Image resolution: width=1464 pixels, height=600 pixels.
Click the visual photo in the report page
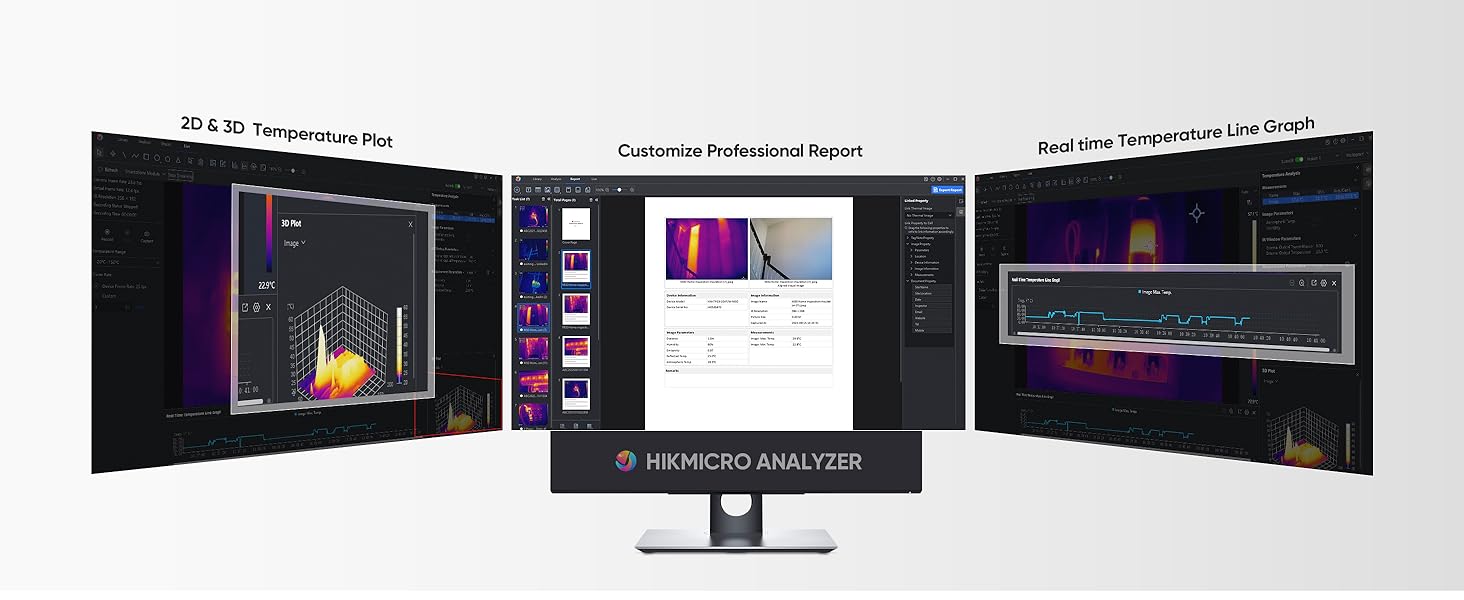(790, 248)
